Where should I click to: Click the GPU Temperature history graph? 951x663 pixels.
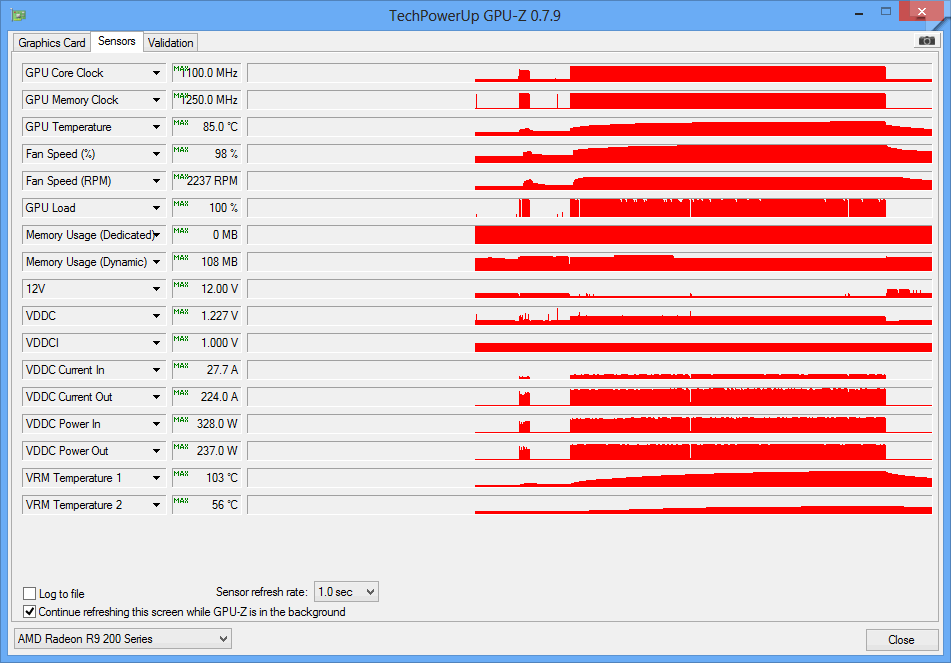tap(590, 127)
